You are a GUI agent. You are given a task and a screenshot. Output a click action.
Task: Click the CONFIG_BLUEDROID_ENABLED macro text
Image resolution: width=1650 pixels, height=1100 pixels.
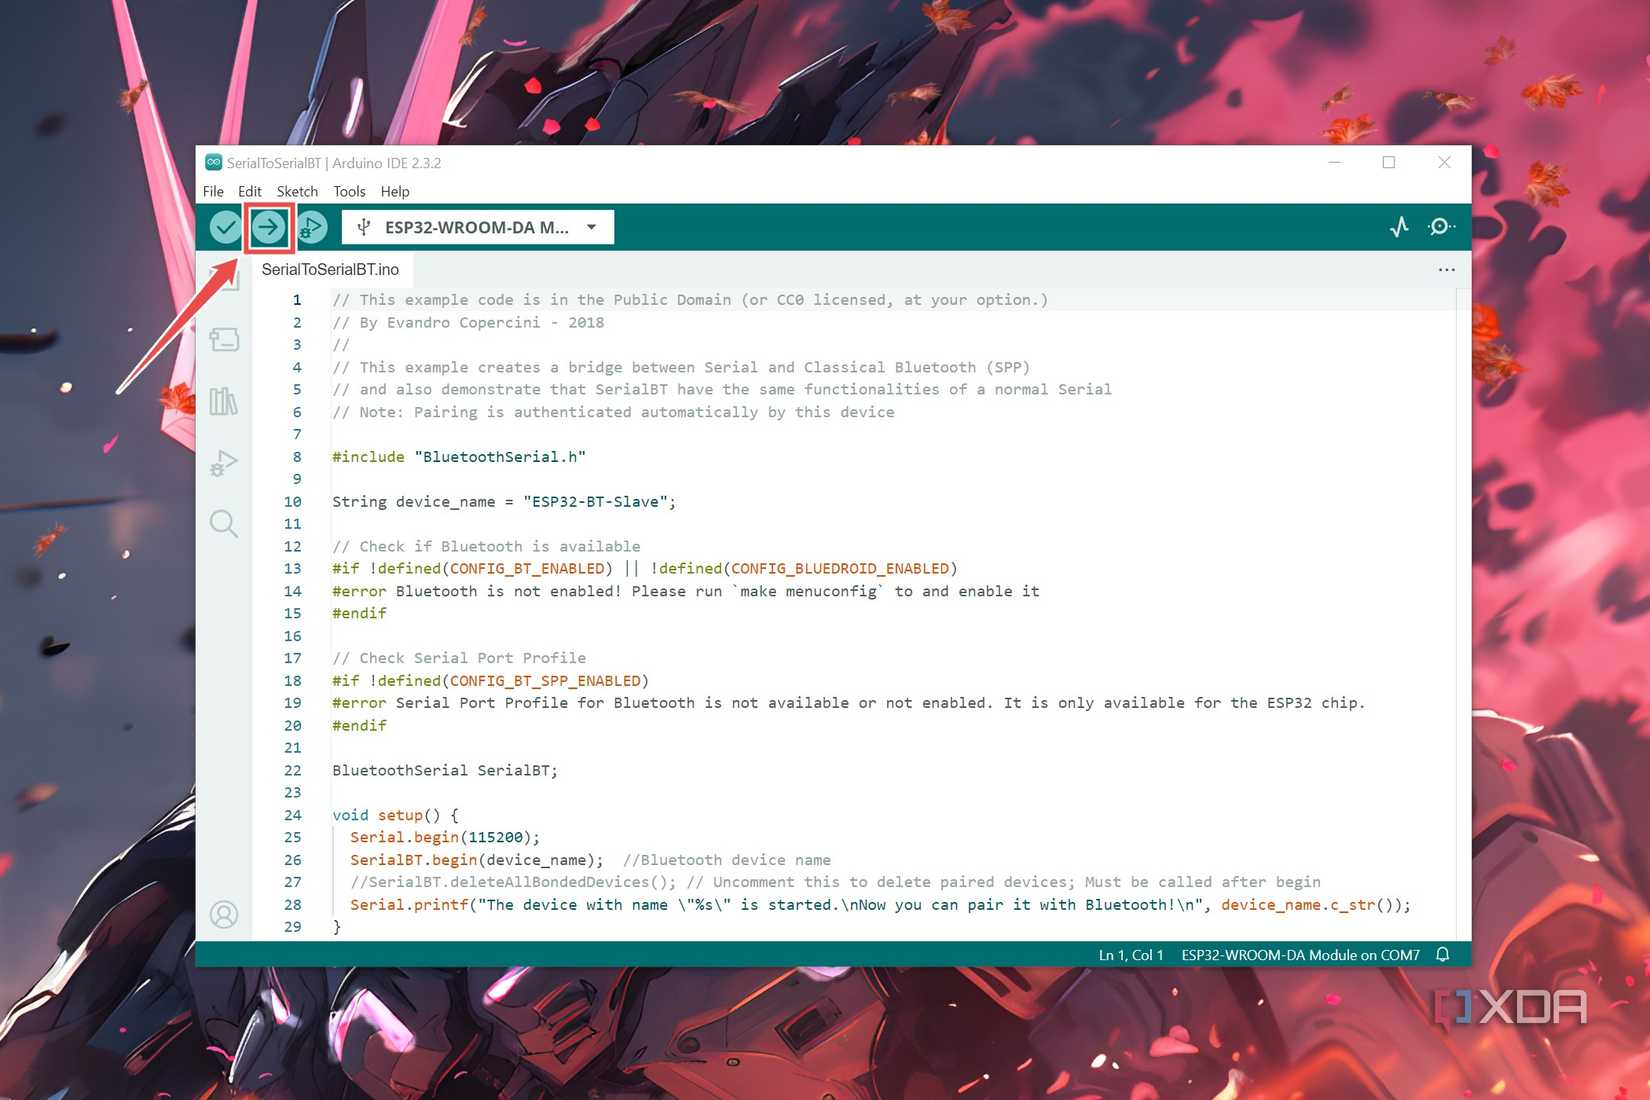(840, 568)
